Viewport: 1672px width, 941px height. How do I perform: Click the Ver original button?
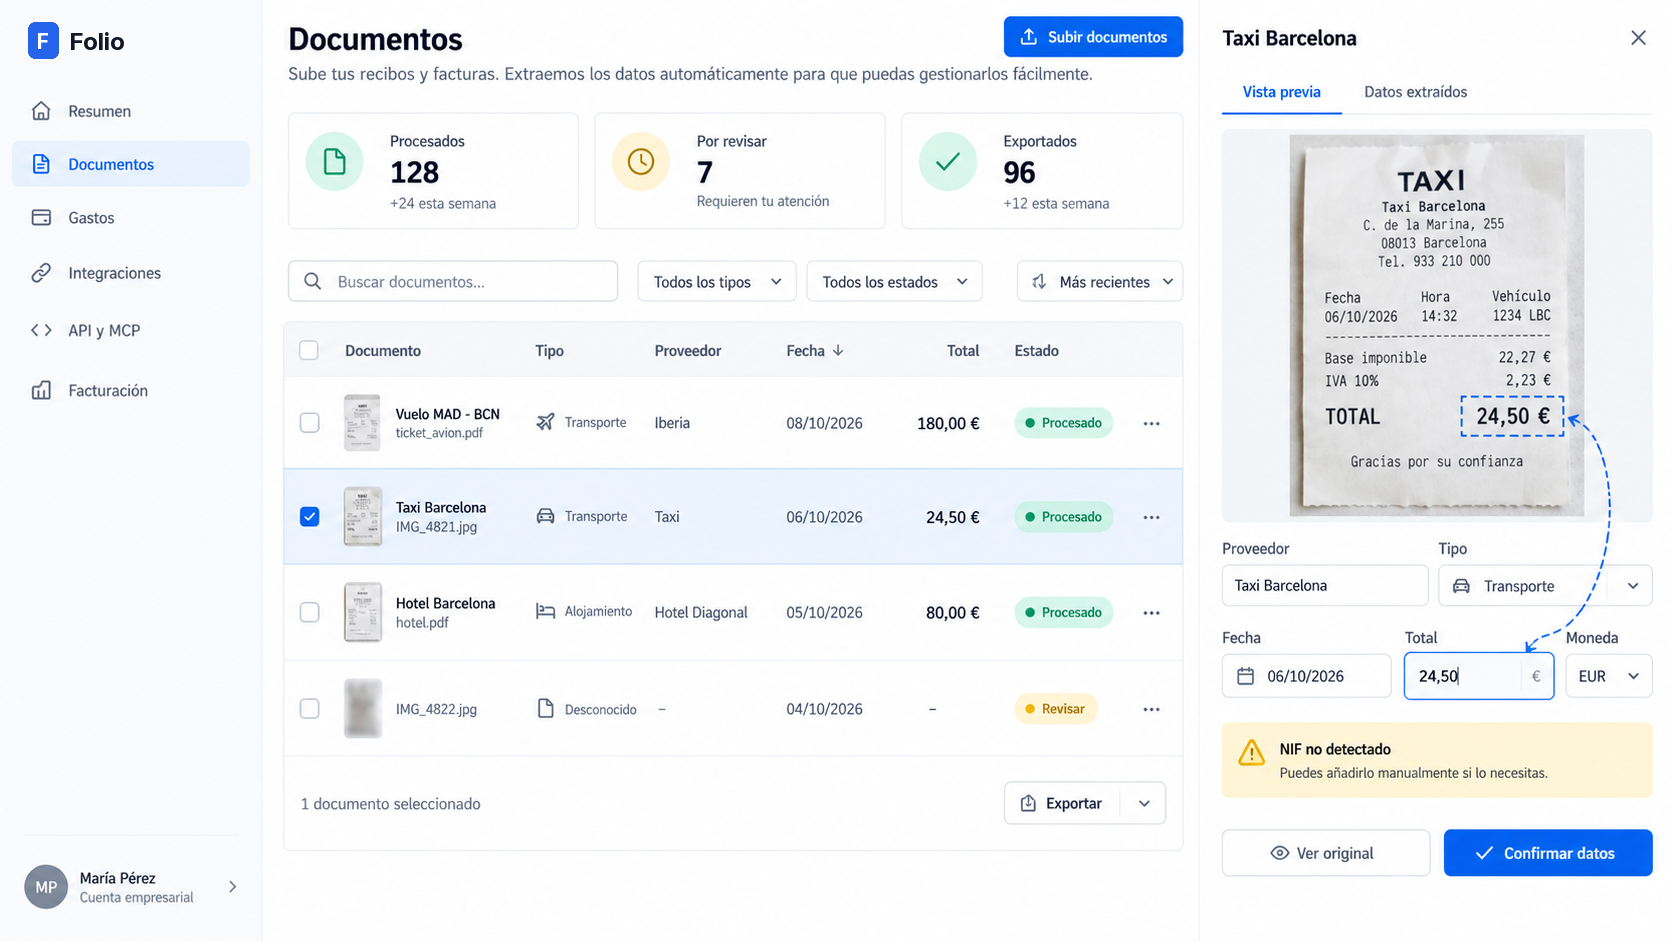(1326, 853)
